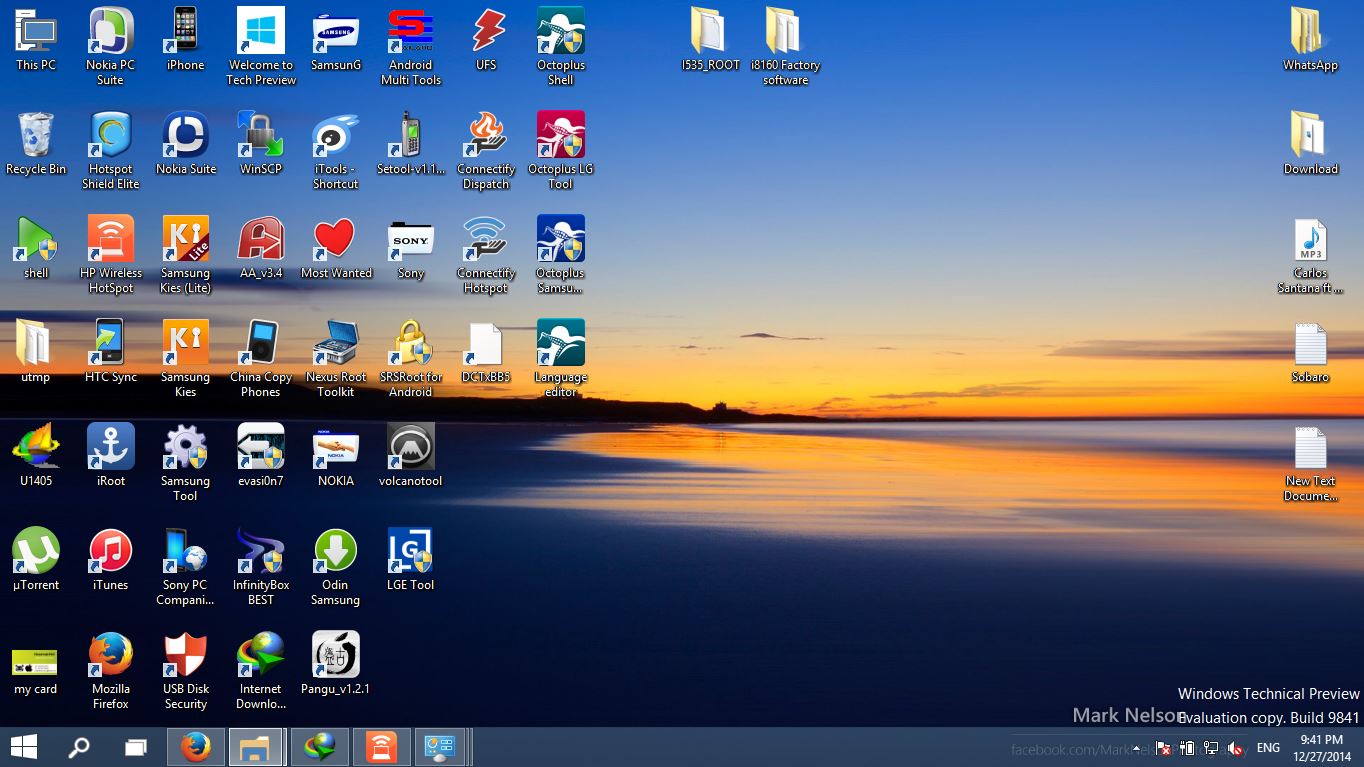Open Search from the taskbar magnifier
The height and width of the screenshot is (767, 1364).
coord(78,747)
